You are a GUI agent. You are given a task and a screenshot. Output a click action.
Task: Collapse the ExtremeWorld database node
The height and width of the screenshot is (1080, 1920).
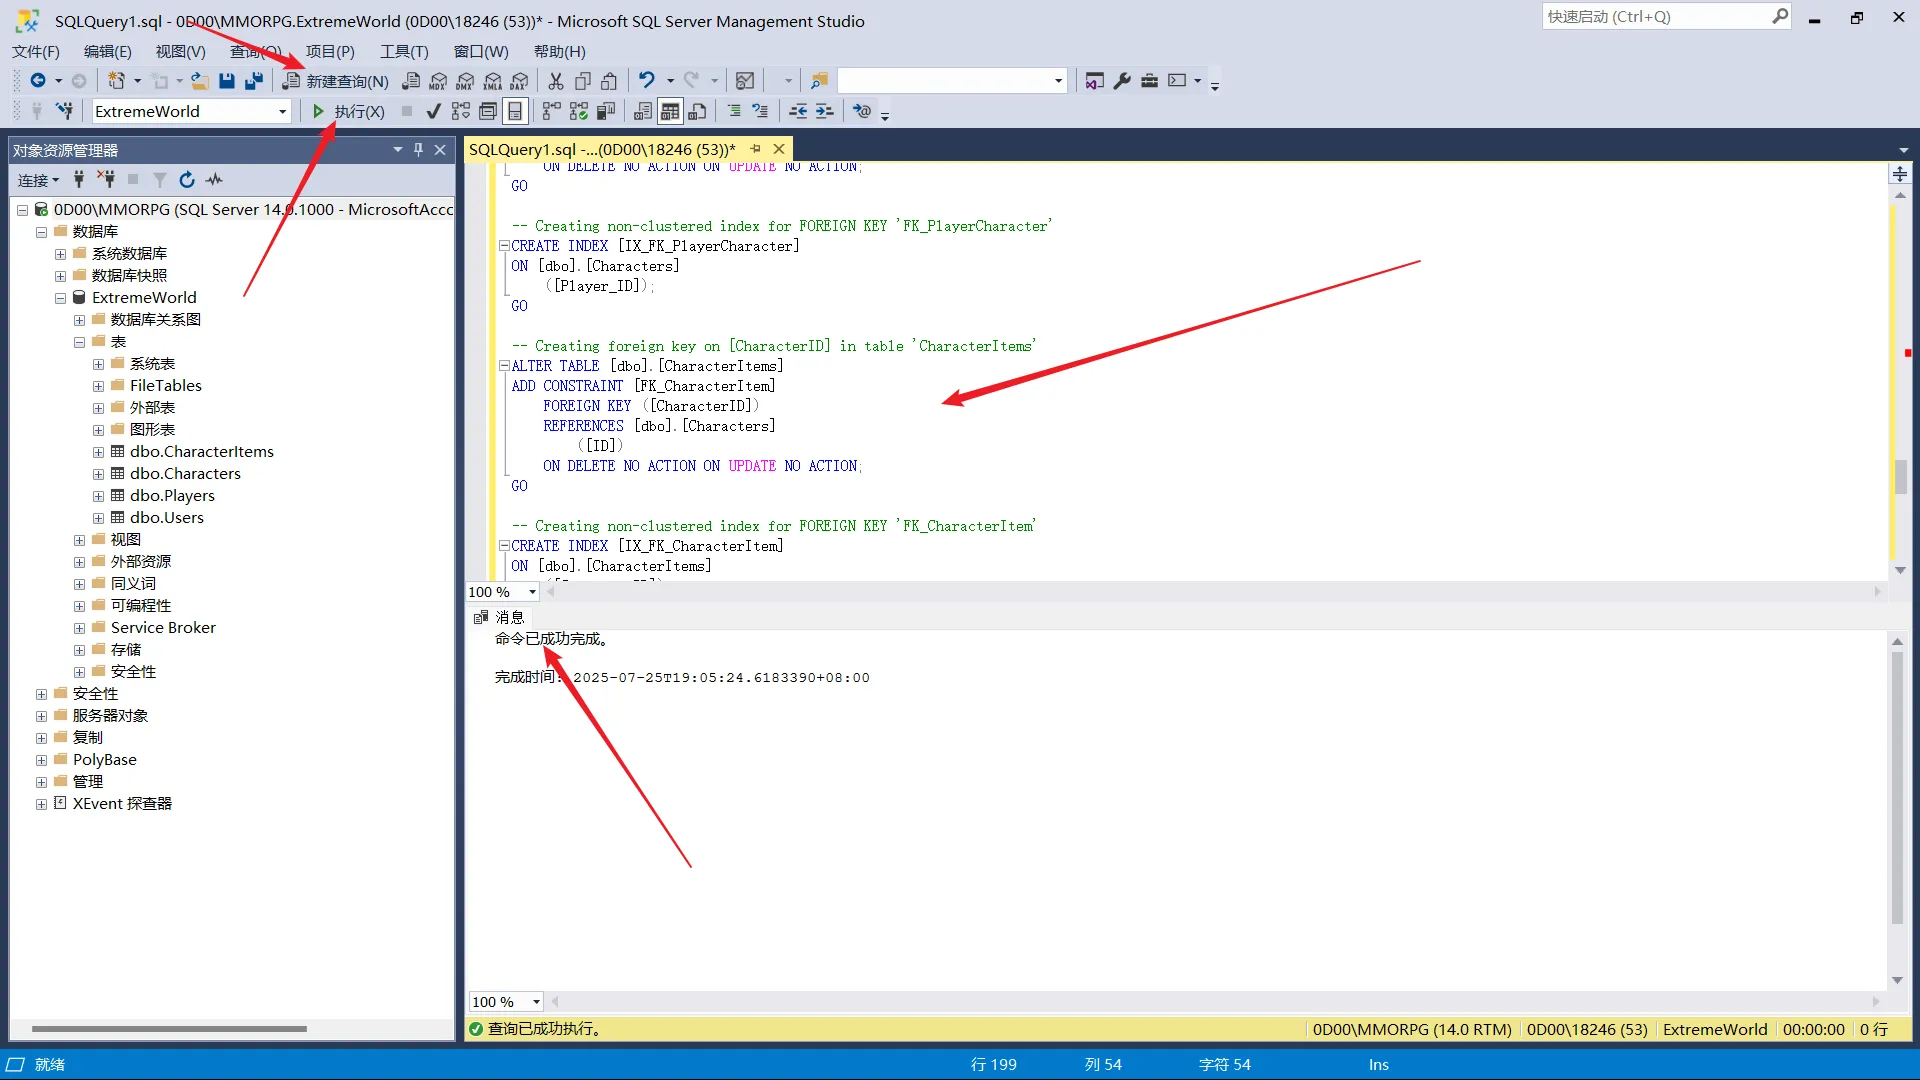[60, 298]
